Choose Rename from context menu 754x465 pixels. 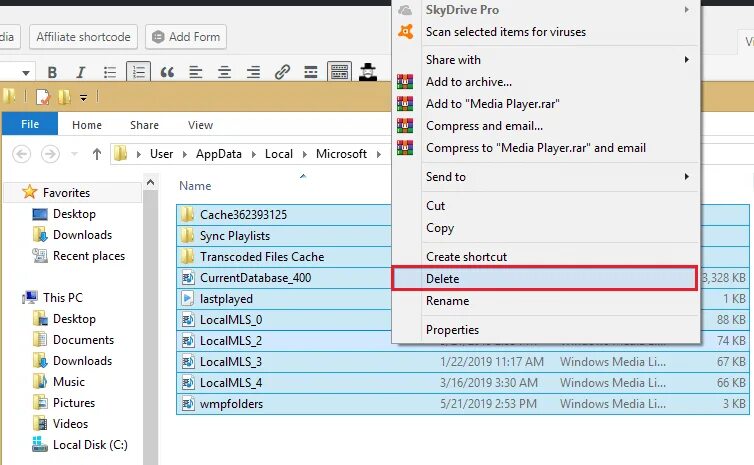click(x=545, y=301)
